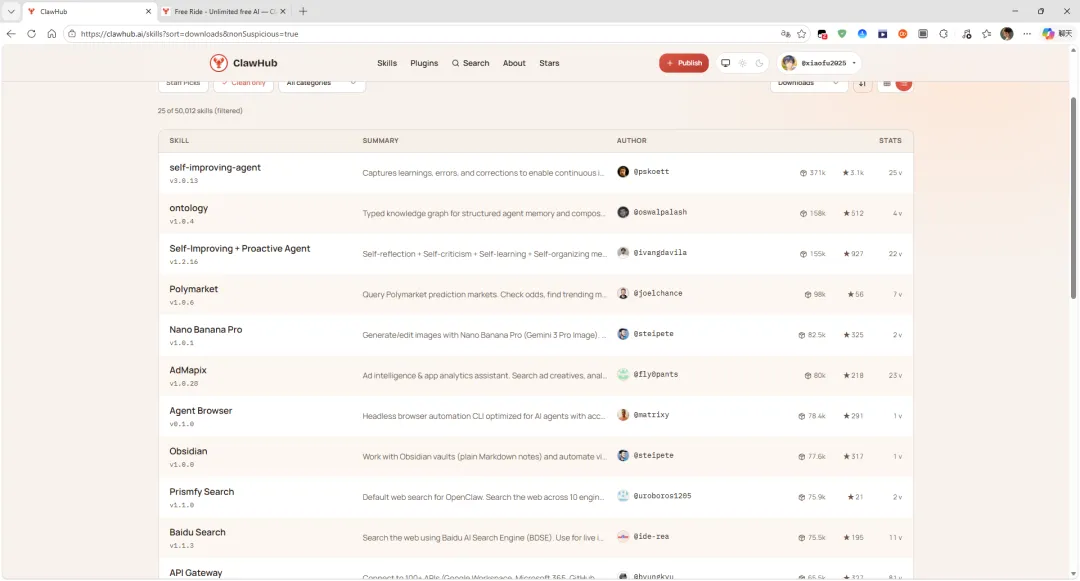Open the browser home icon
1080x581 pixels.
(52, 34)
